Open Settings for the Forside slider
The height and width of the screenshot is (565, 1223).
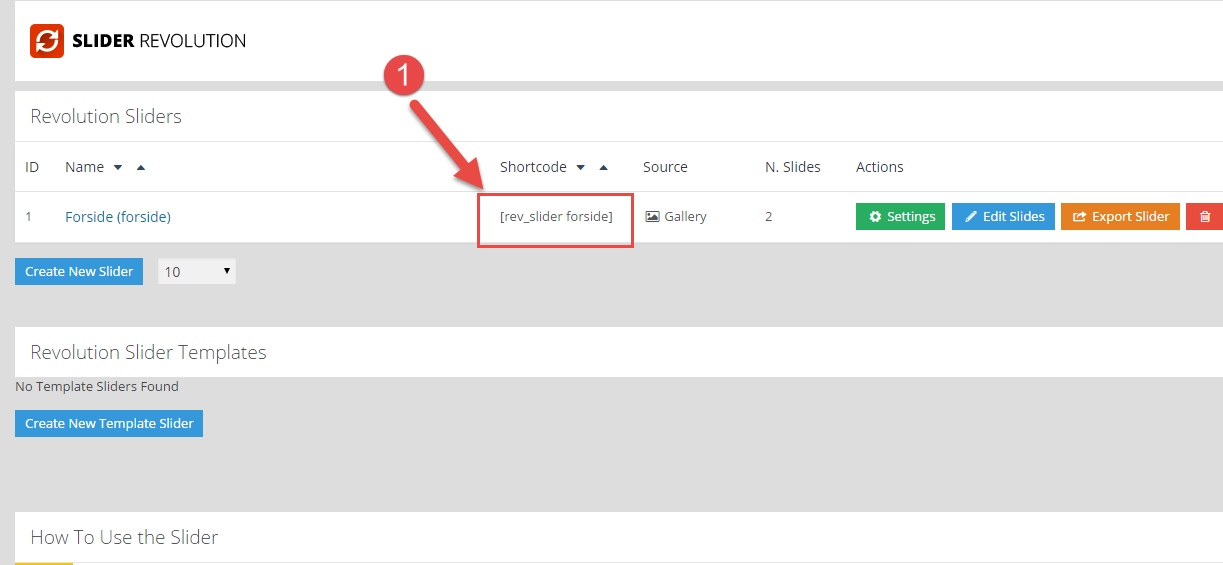(900, 216)
